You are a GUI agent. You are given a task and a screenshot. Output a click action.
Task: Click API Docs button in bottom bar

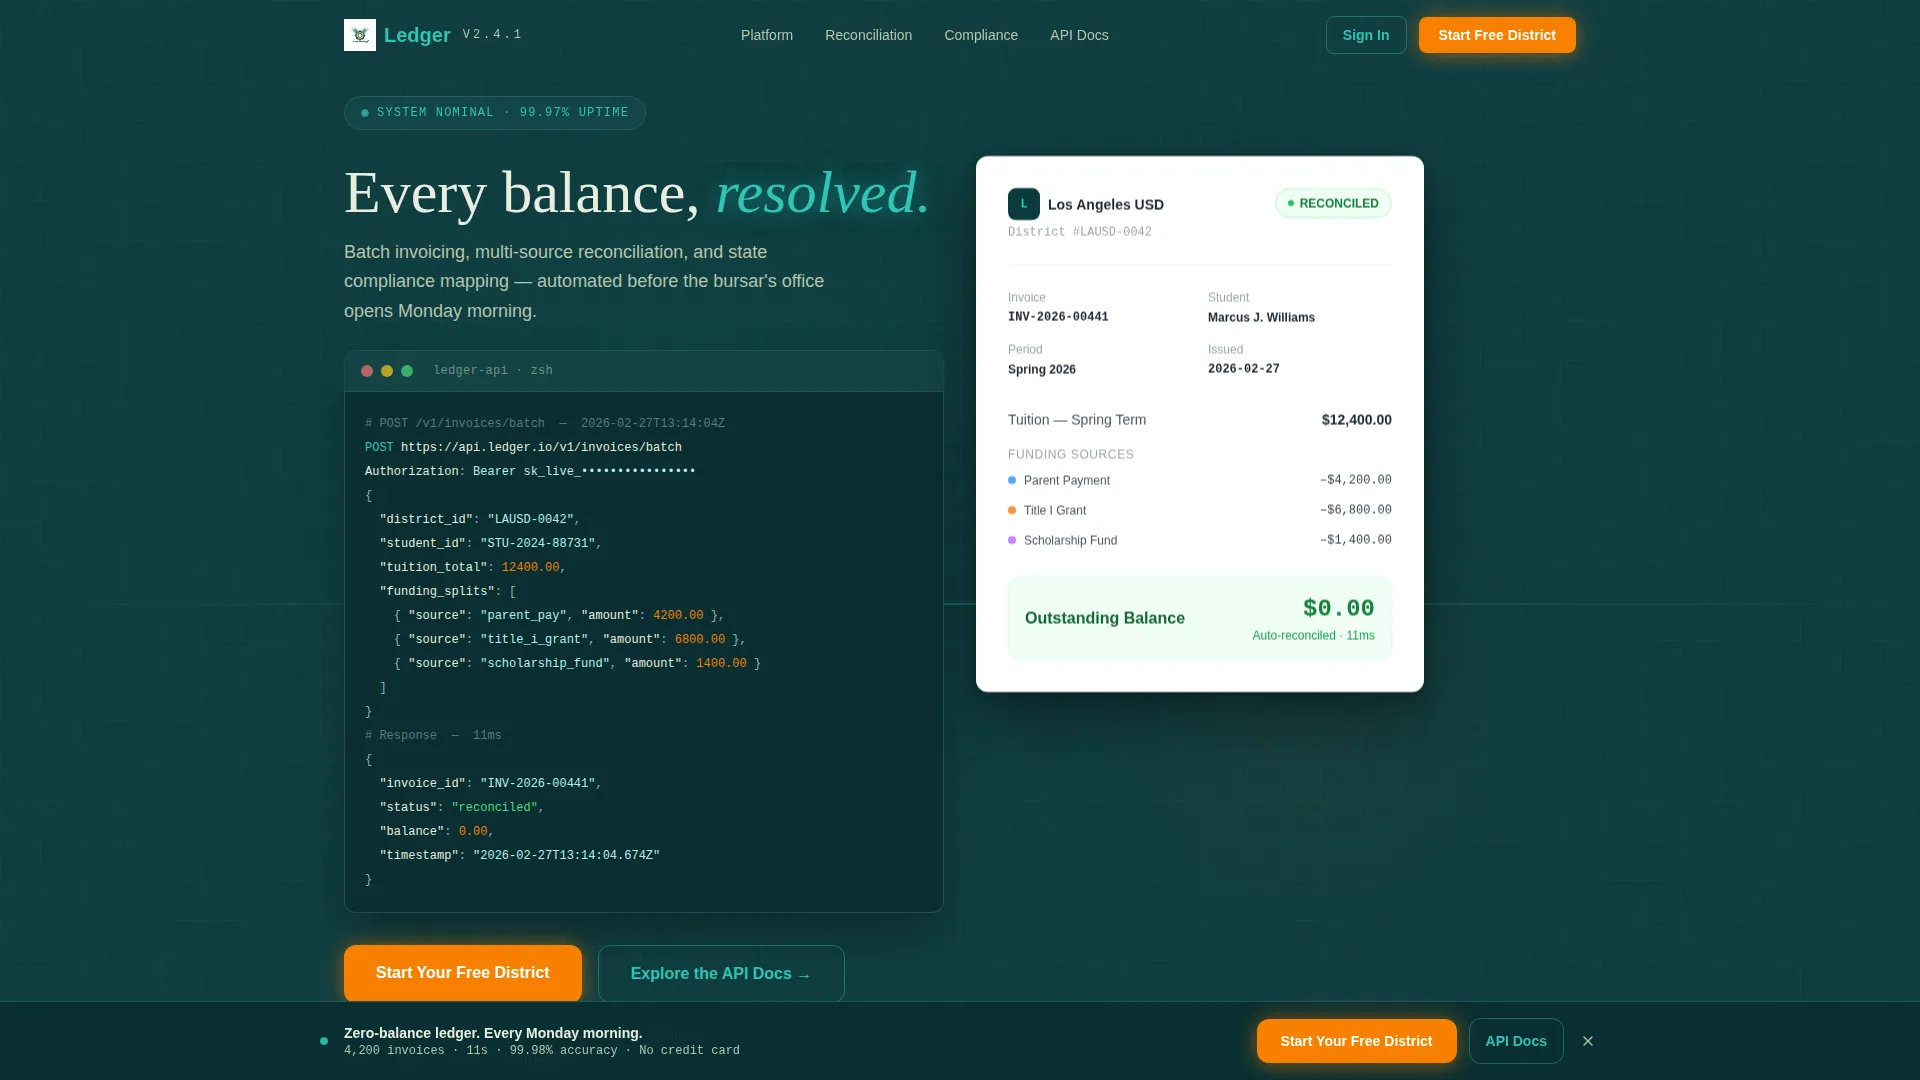(1516, 1041)
